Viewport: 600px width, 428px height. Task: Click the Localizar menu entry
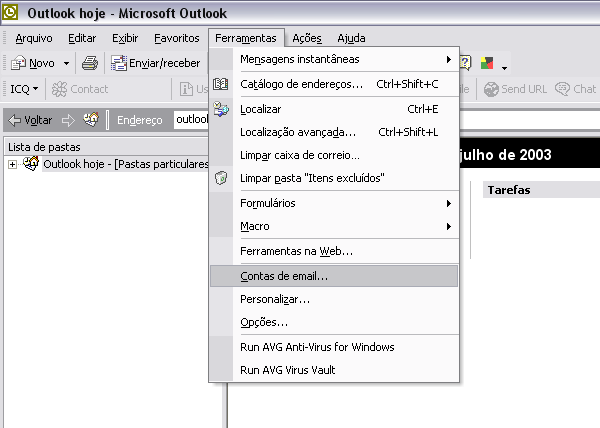coord(261,108)
